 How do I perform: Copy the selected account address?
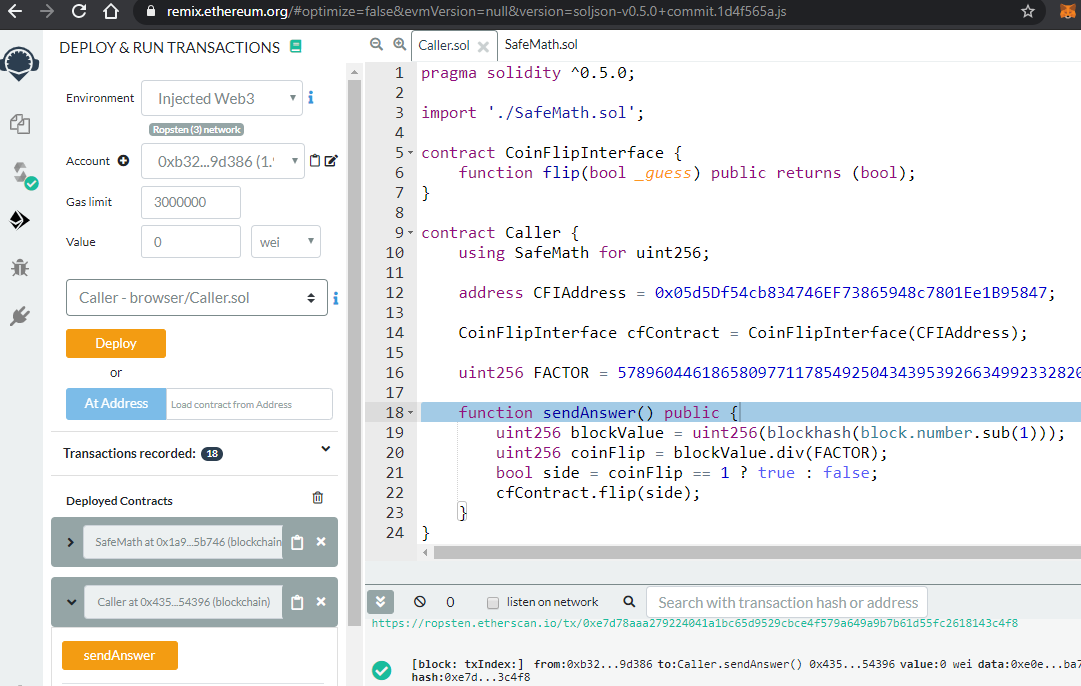click(315, 161)
